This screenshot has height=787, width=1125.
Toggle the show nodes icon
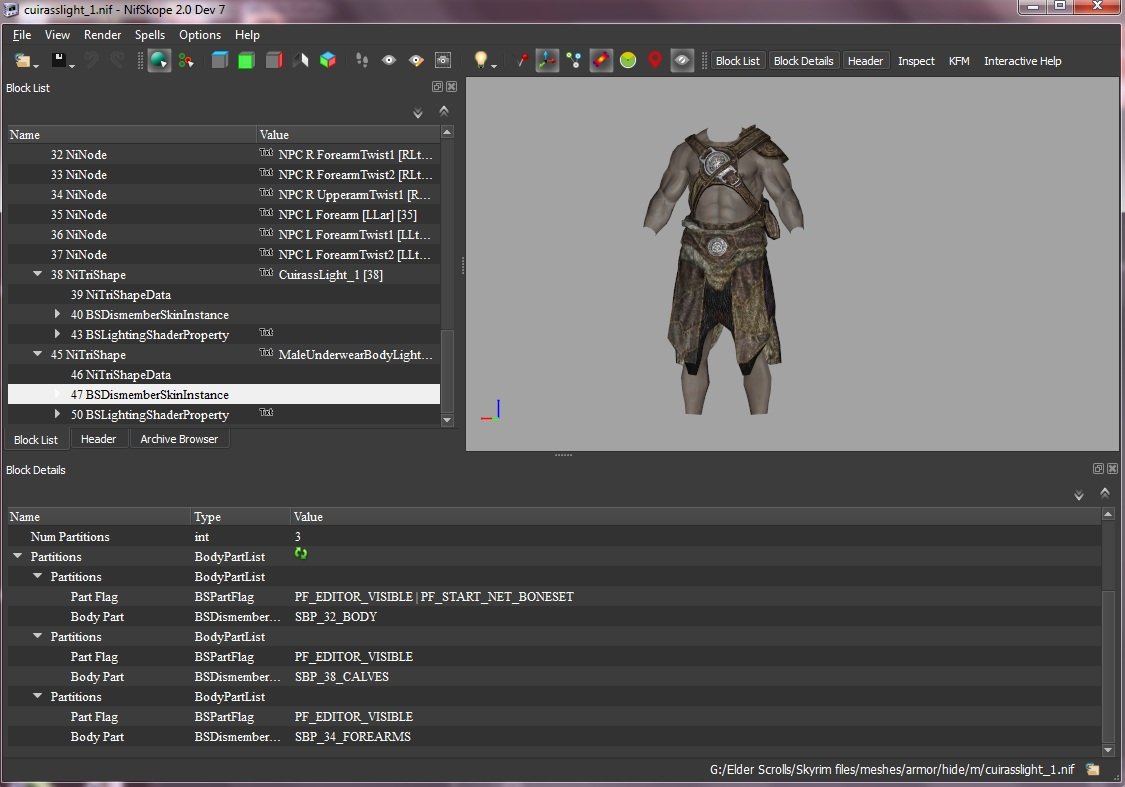pos(574,60)
